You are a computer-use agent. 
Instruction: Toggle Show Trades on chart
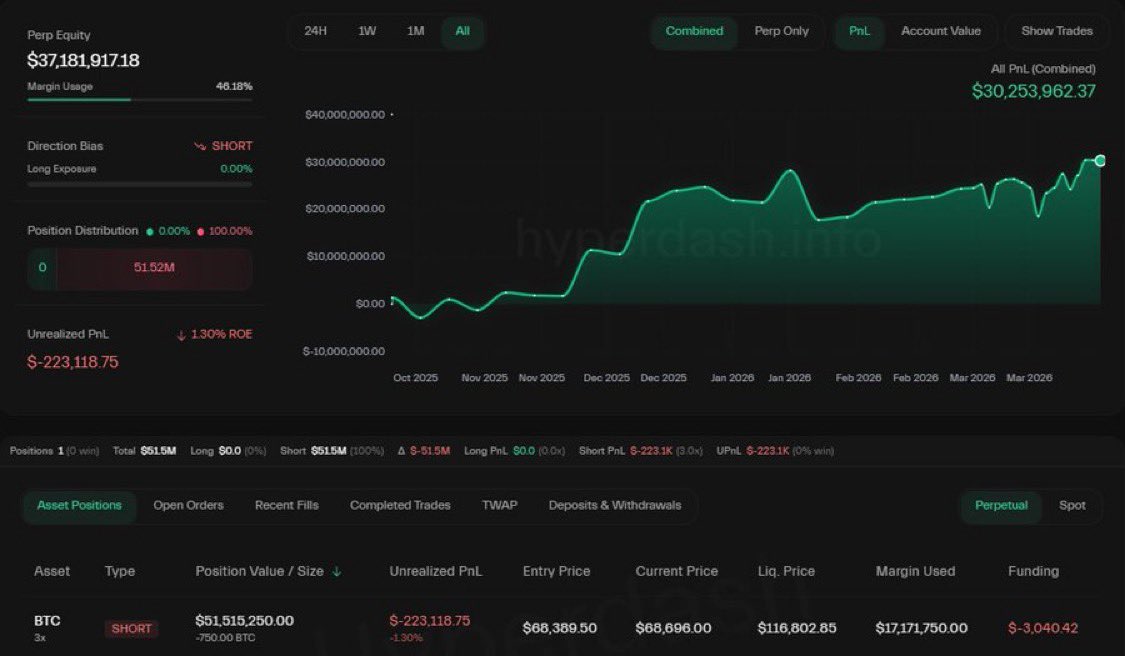(1057, 31)
